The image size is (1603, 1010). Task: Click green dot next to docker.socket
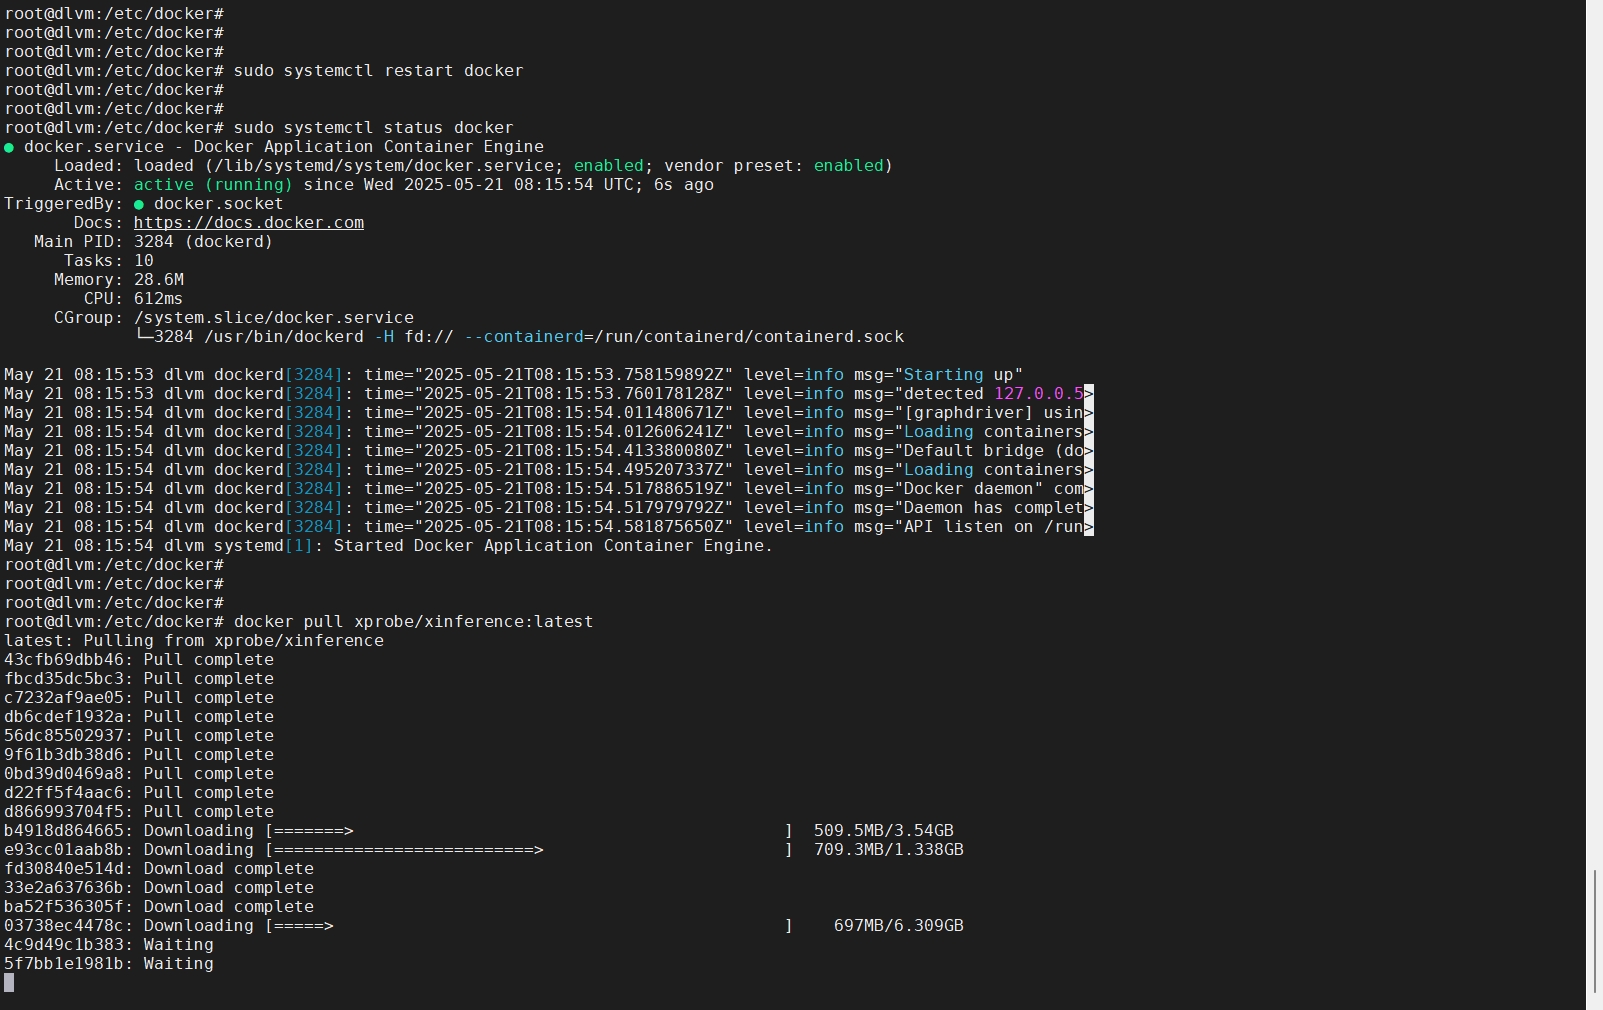139,204
